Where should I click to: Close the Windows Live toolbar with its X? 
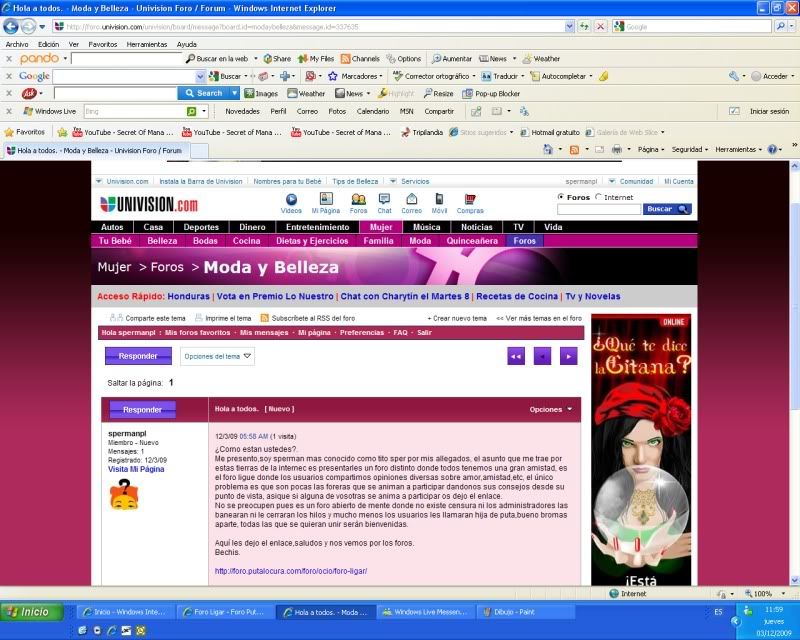[9, 111]
